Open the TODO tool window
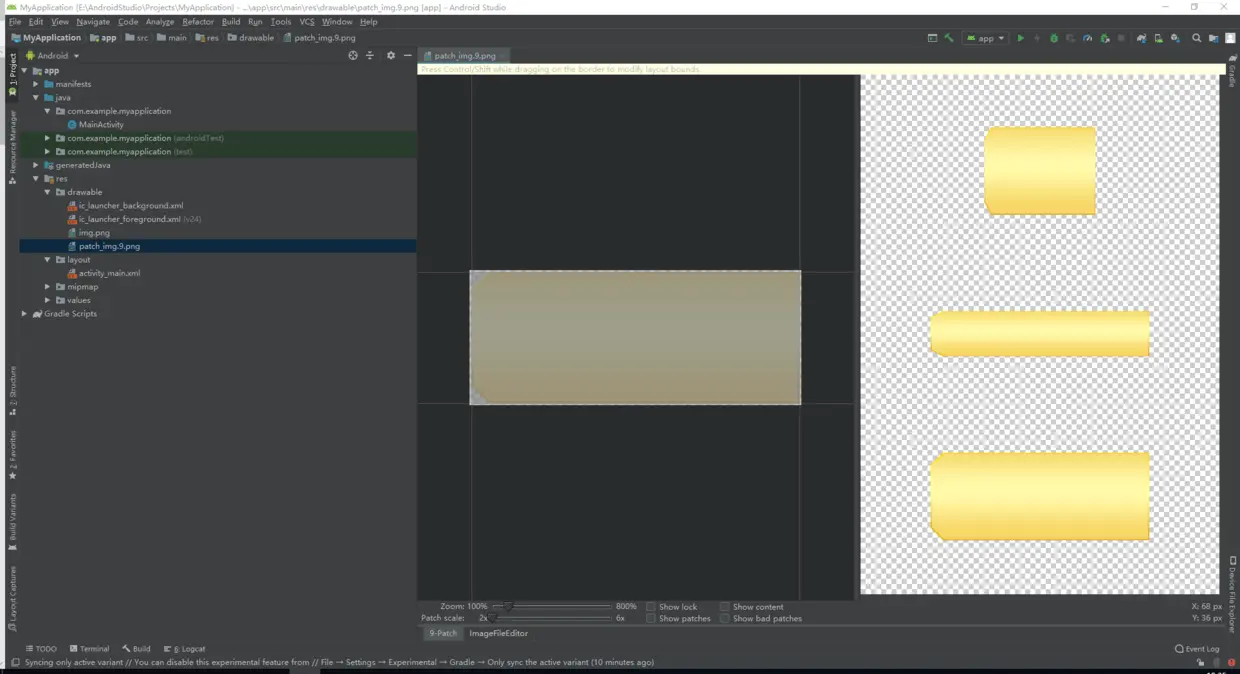This screenshot has width=1240, height=674. [x=41, y=649]
